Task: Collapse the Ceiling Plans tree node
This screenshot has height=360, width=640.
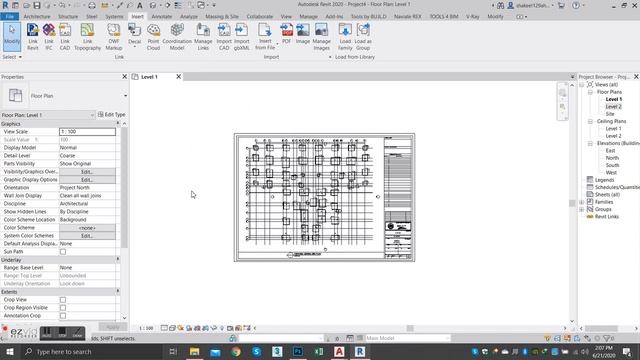Action: coord(590,122)
